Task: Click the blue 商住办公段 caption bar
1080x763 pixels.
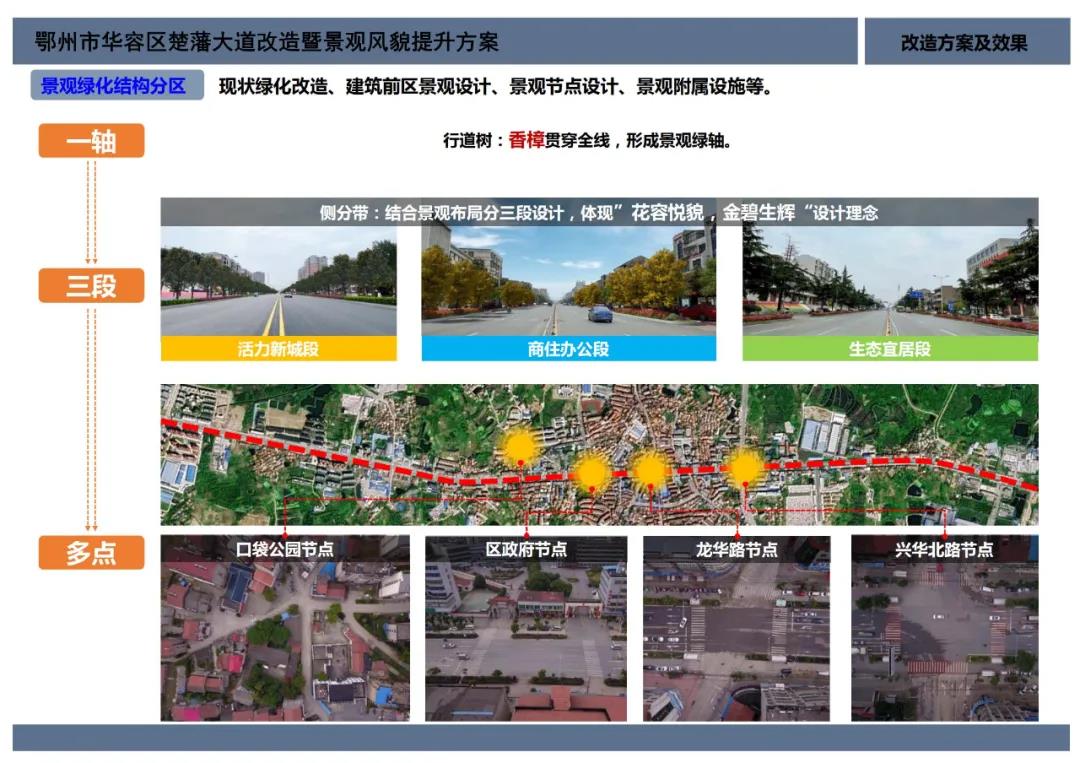Action: click(568, 348)
